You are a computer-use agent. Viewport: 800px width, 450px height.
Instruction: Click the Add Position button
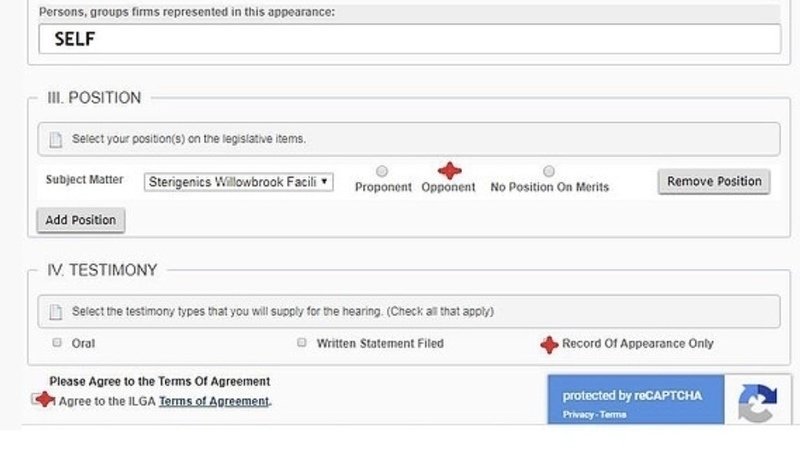coord(81,220)
